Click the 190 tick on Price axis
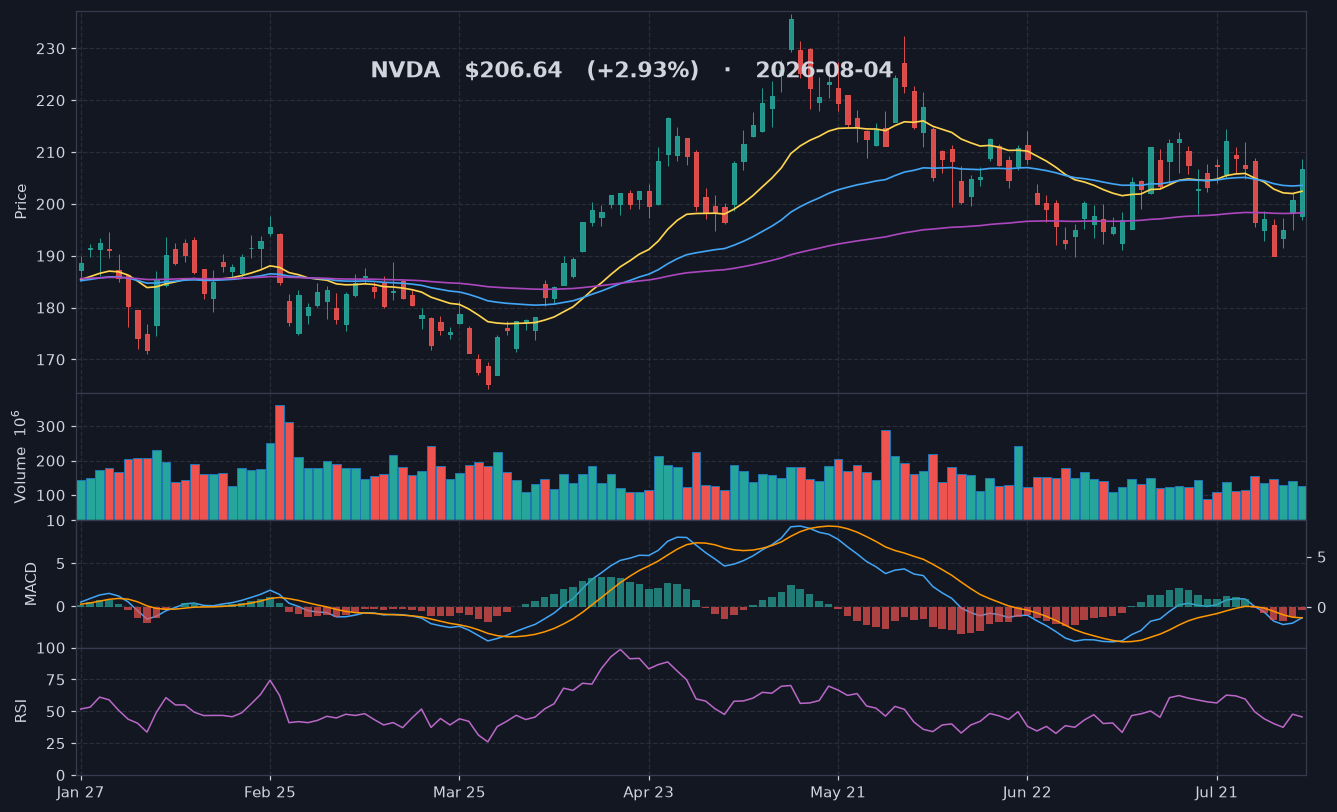The height and width of the screenshot is (812, 1337). pyautogui.click(x=51, y=257)
